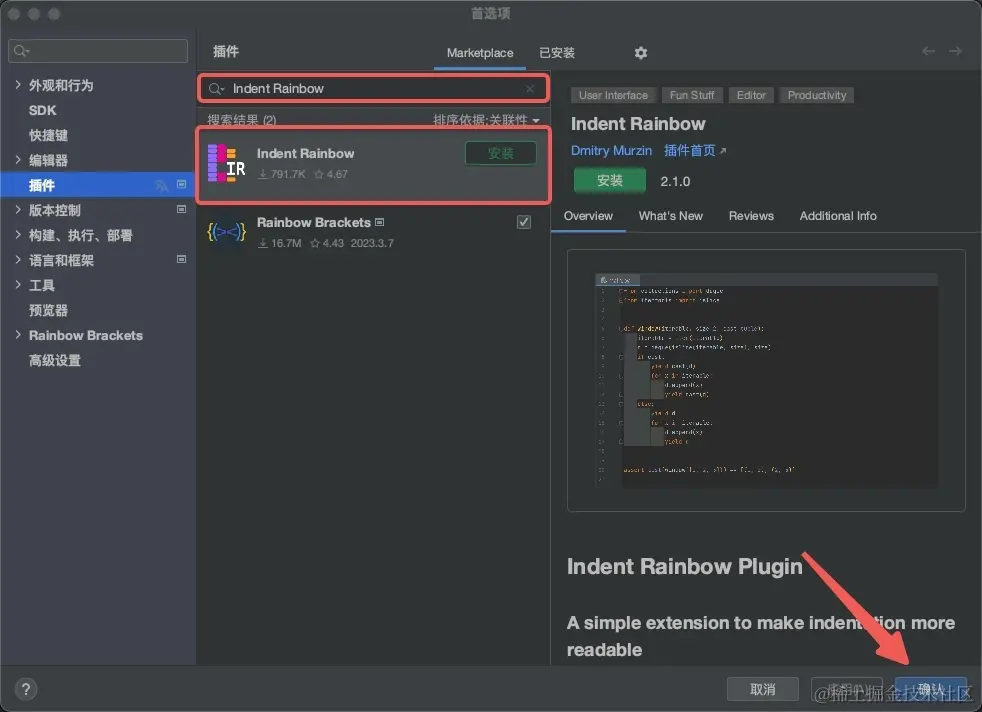Open the search history dropdown in plugin search
This screenshot has width=982, height=712.
tap(222, 90)
